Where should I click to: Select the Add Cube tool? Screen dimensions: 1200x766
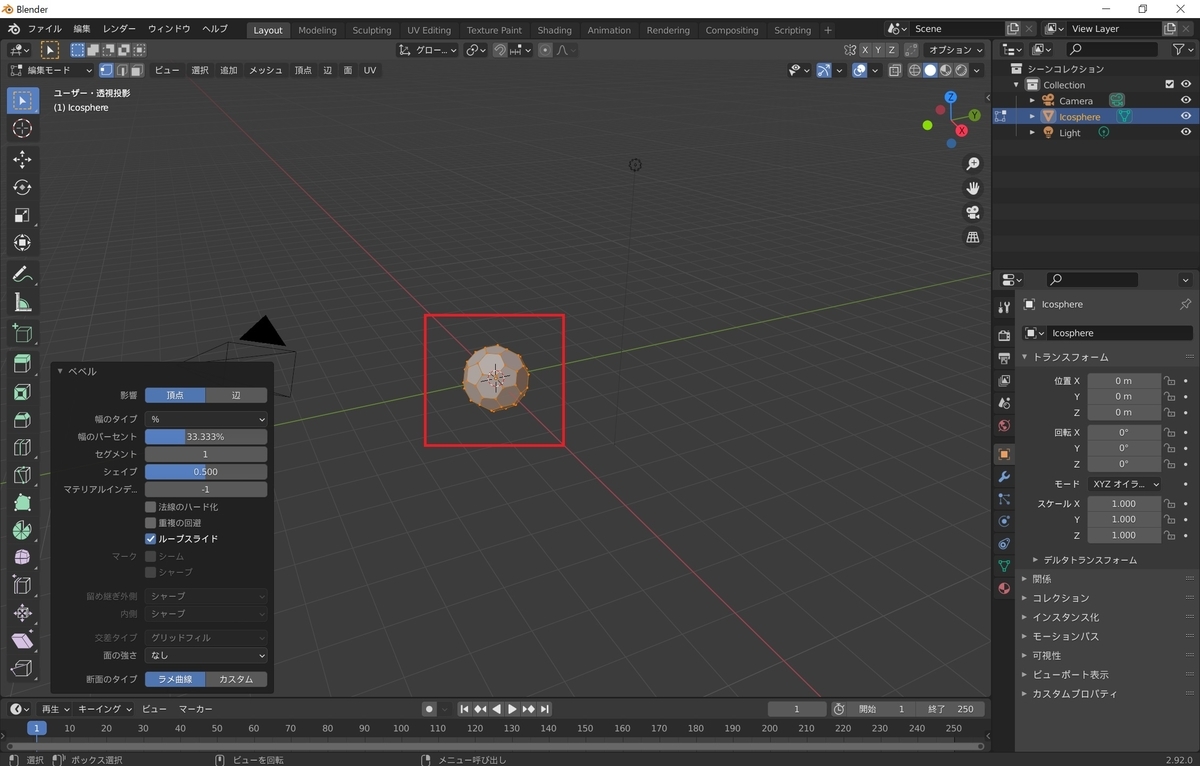pos(22,333)
